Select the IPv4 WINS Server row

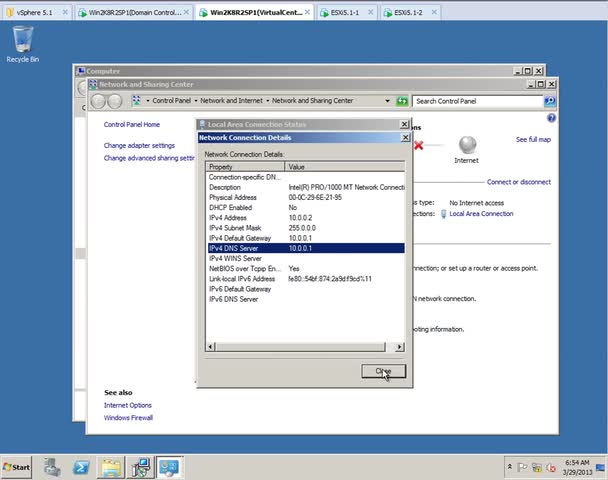pos(306,258)
